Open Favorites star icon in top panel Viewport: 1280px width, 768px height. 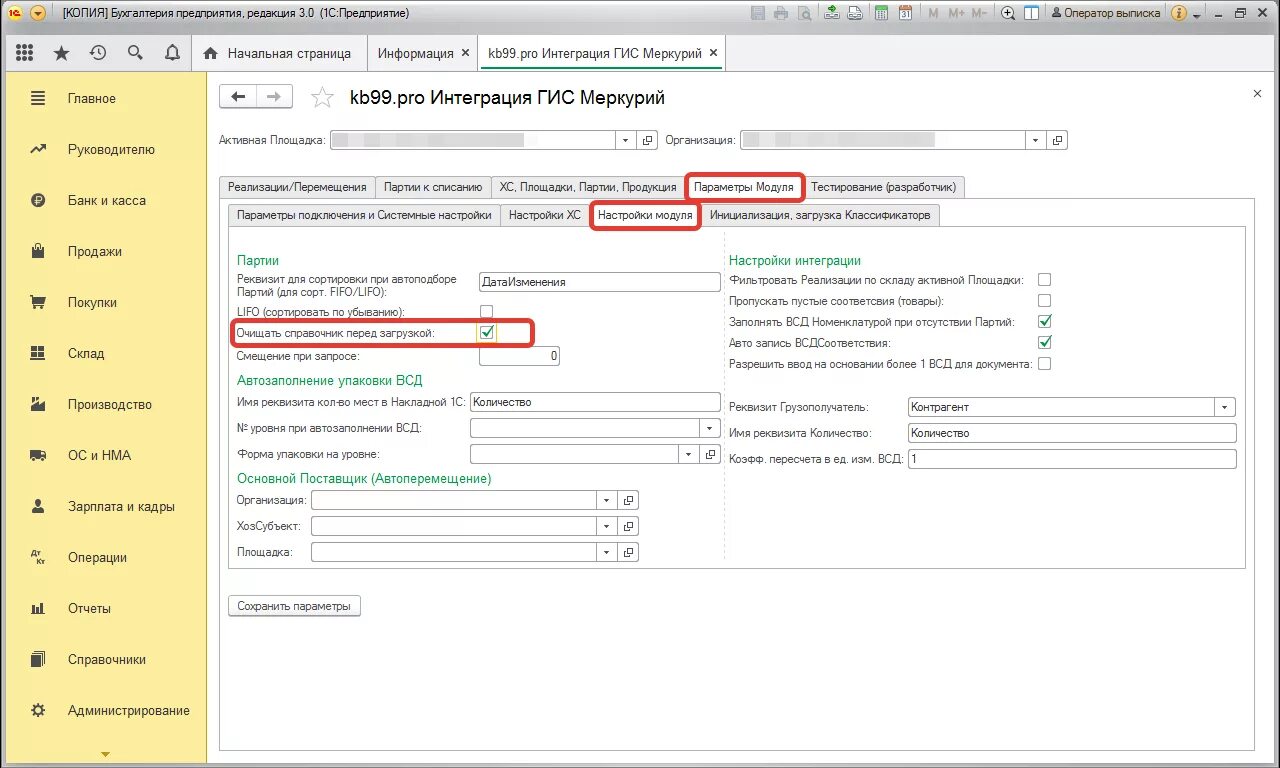(x=62, y=53)
